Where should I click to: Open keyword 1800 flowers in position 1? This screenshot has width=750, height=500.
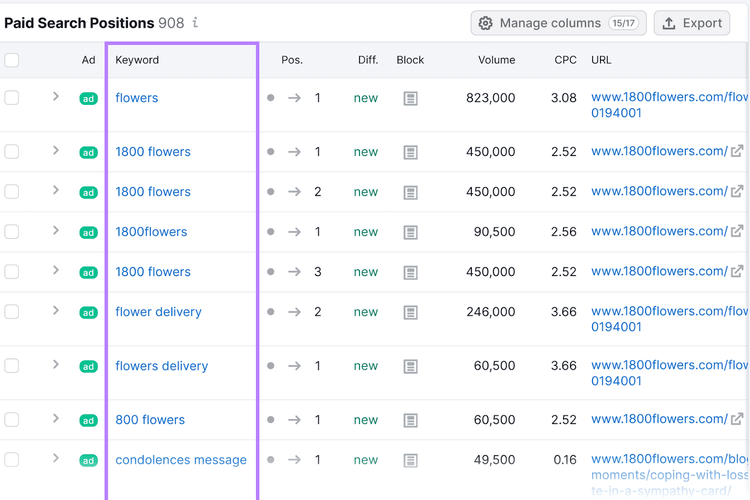(x=153, y=152)
